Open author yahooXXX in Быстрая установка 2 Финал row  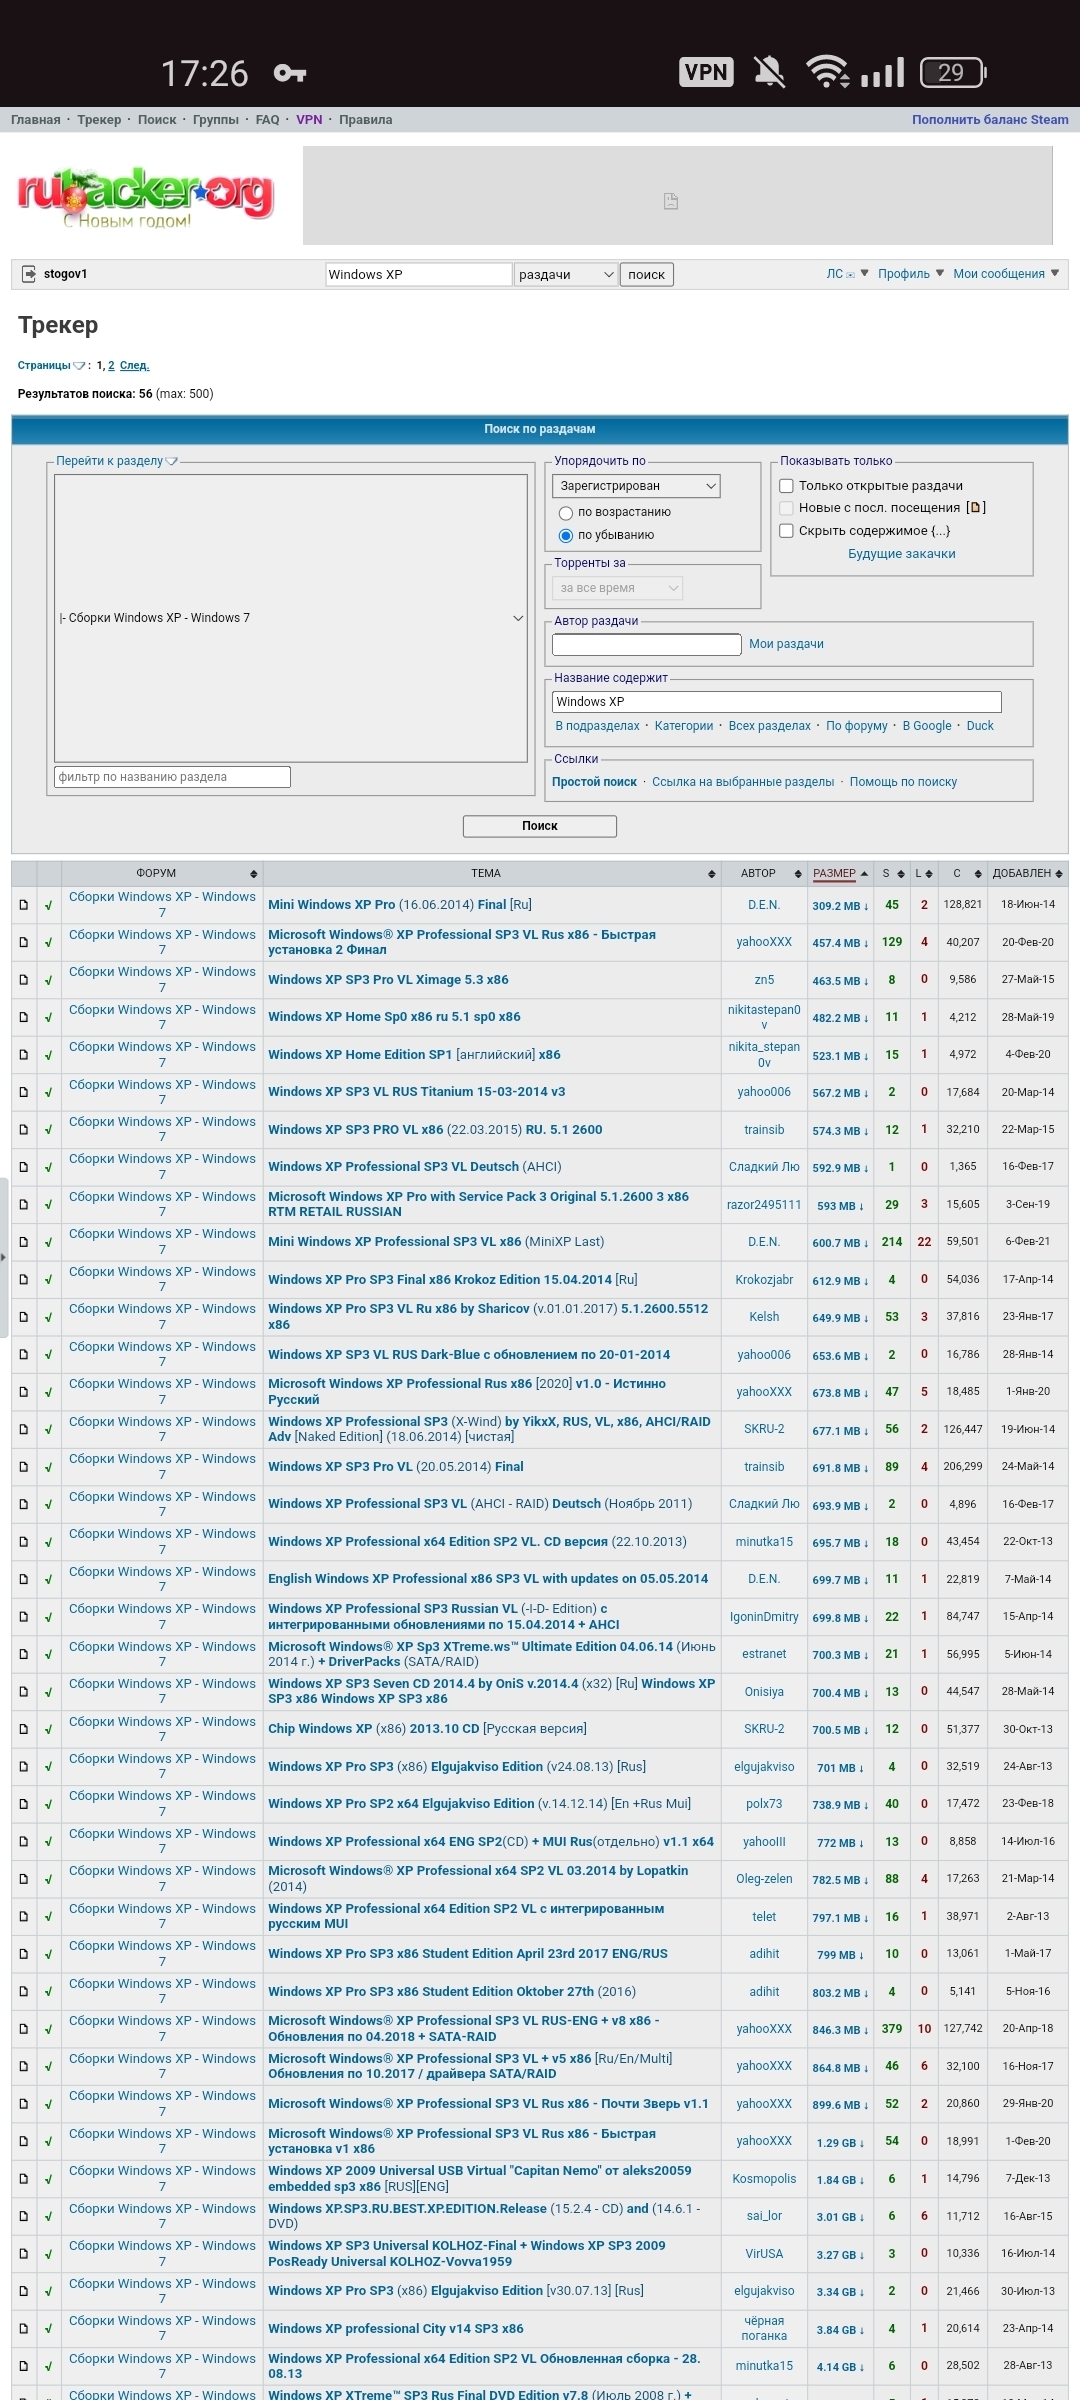[x=764, y=942]
